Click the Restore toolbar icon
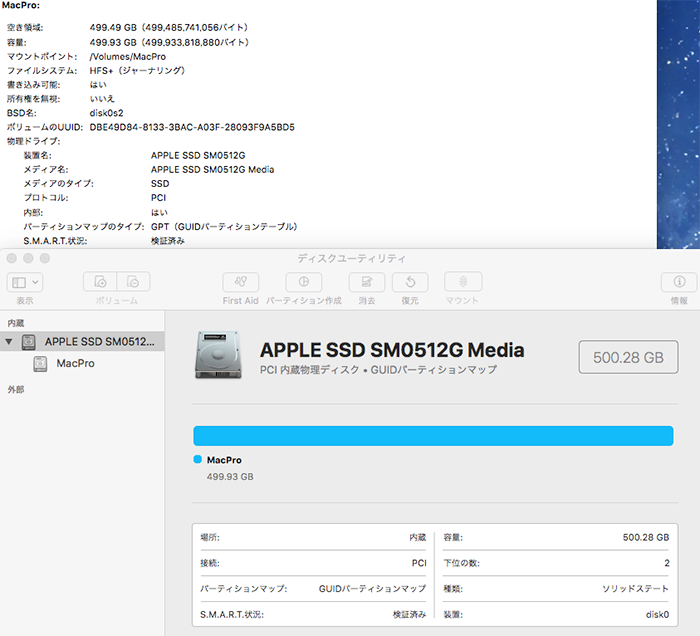This screenshot has height=636, width=700. tap(410, 282)
